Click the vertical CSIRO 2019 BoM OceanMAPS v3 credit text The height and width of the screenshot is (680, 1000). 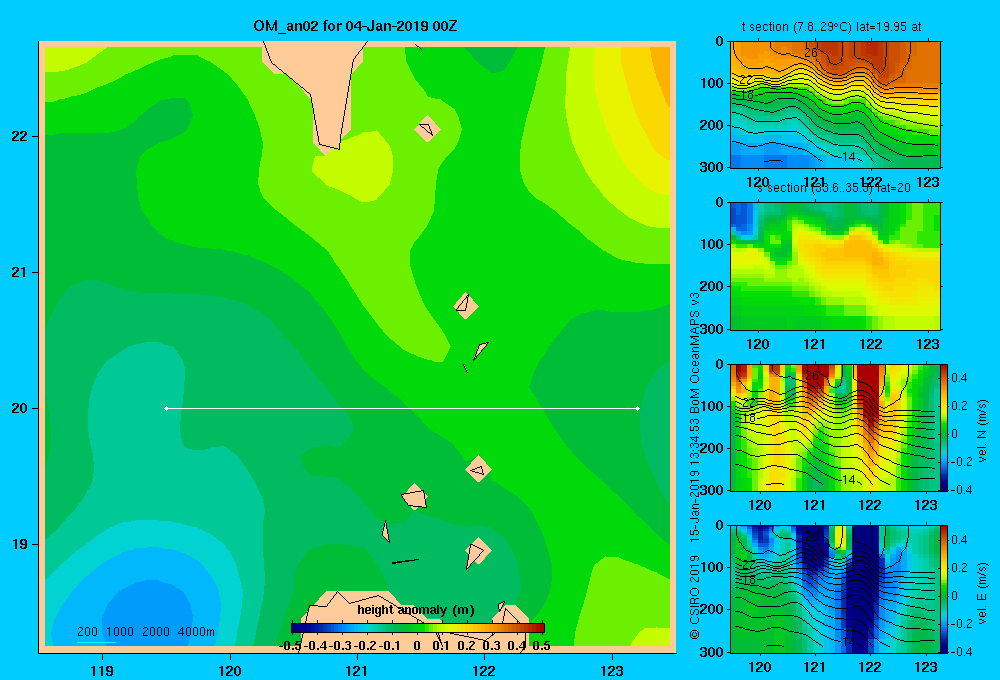click(x=695, y=466)
